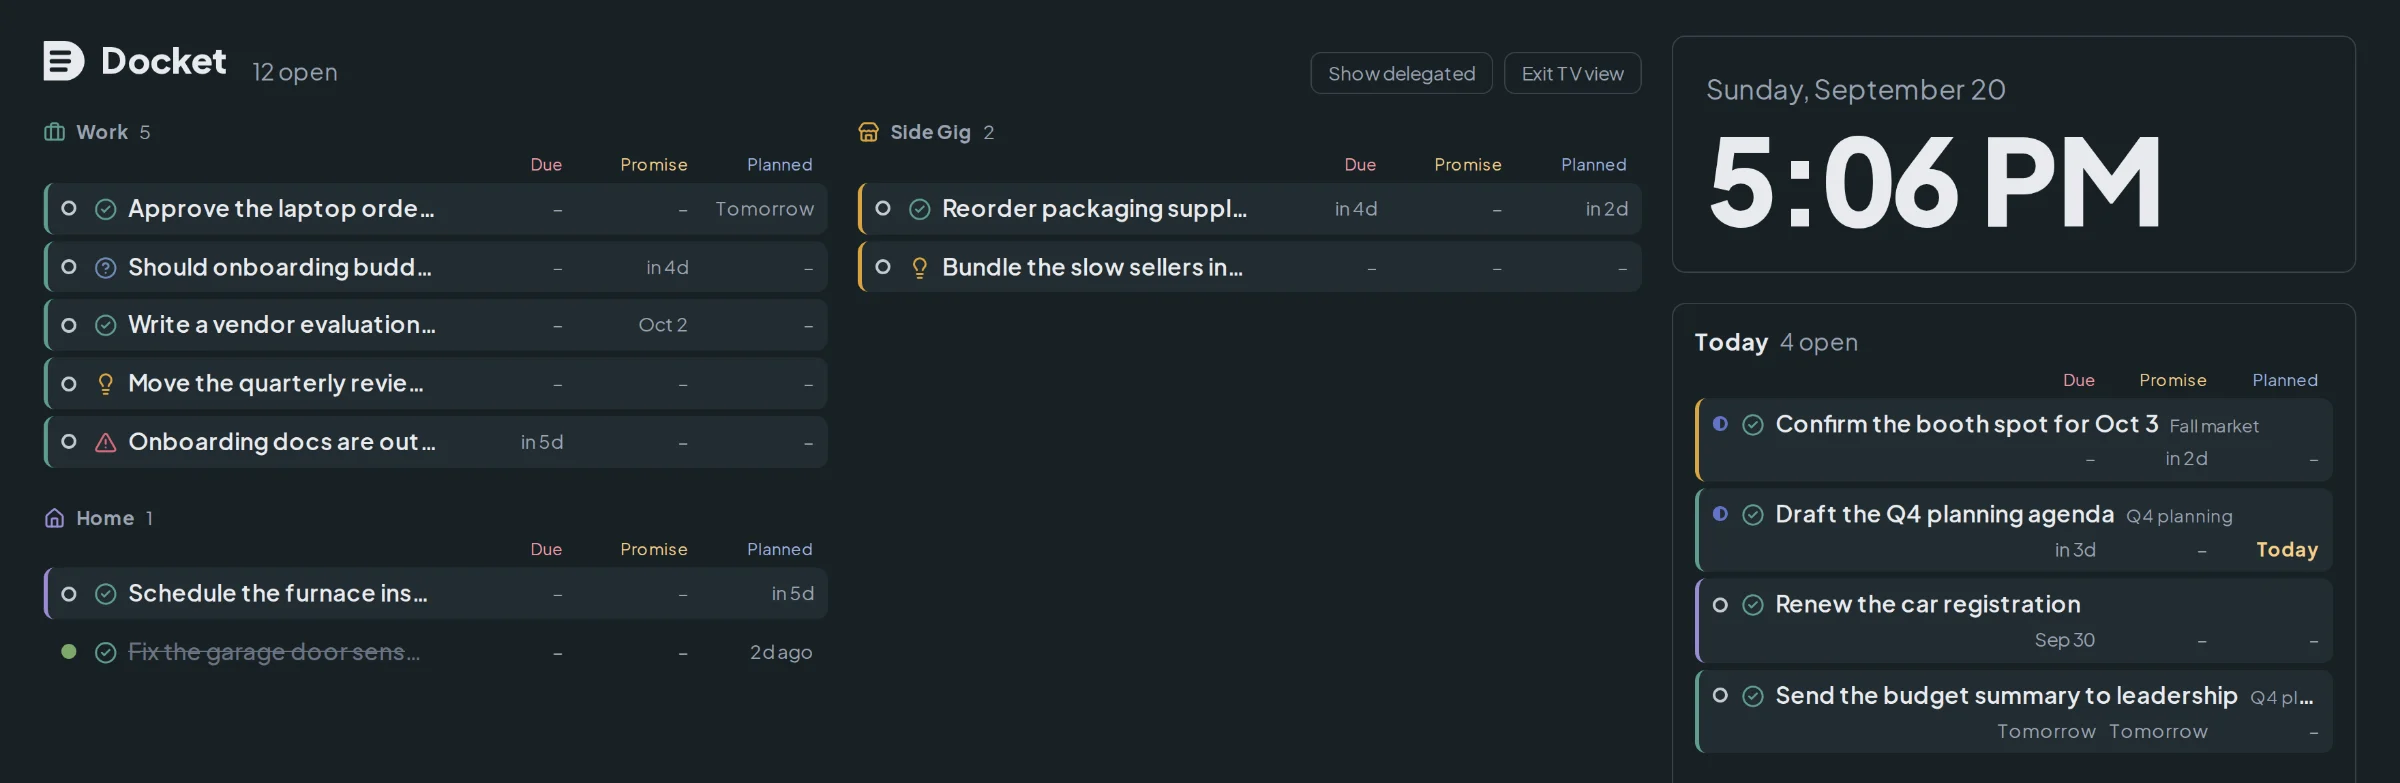Toggle half-filled status on Confirm the booth spot
The image size is (2400, 783).
click(x=1720, y=423)
